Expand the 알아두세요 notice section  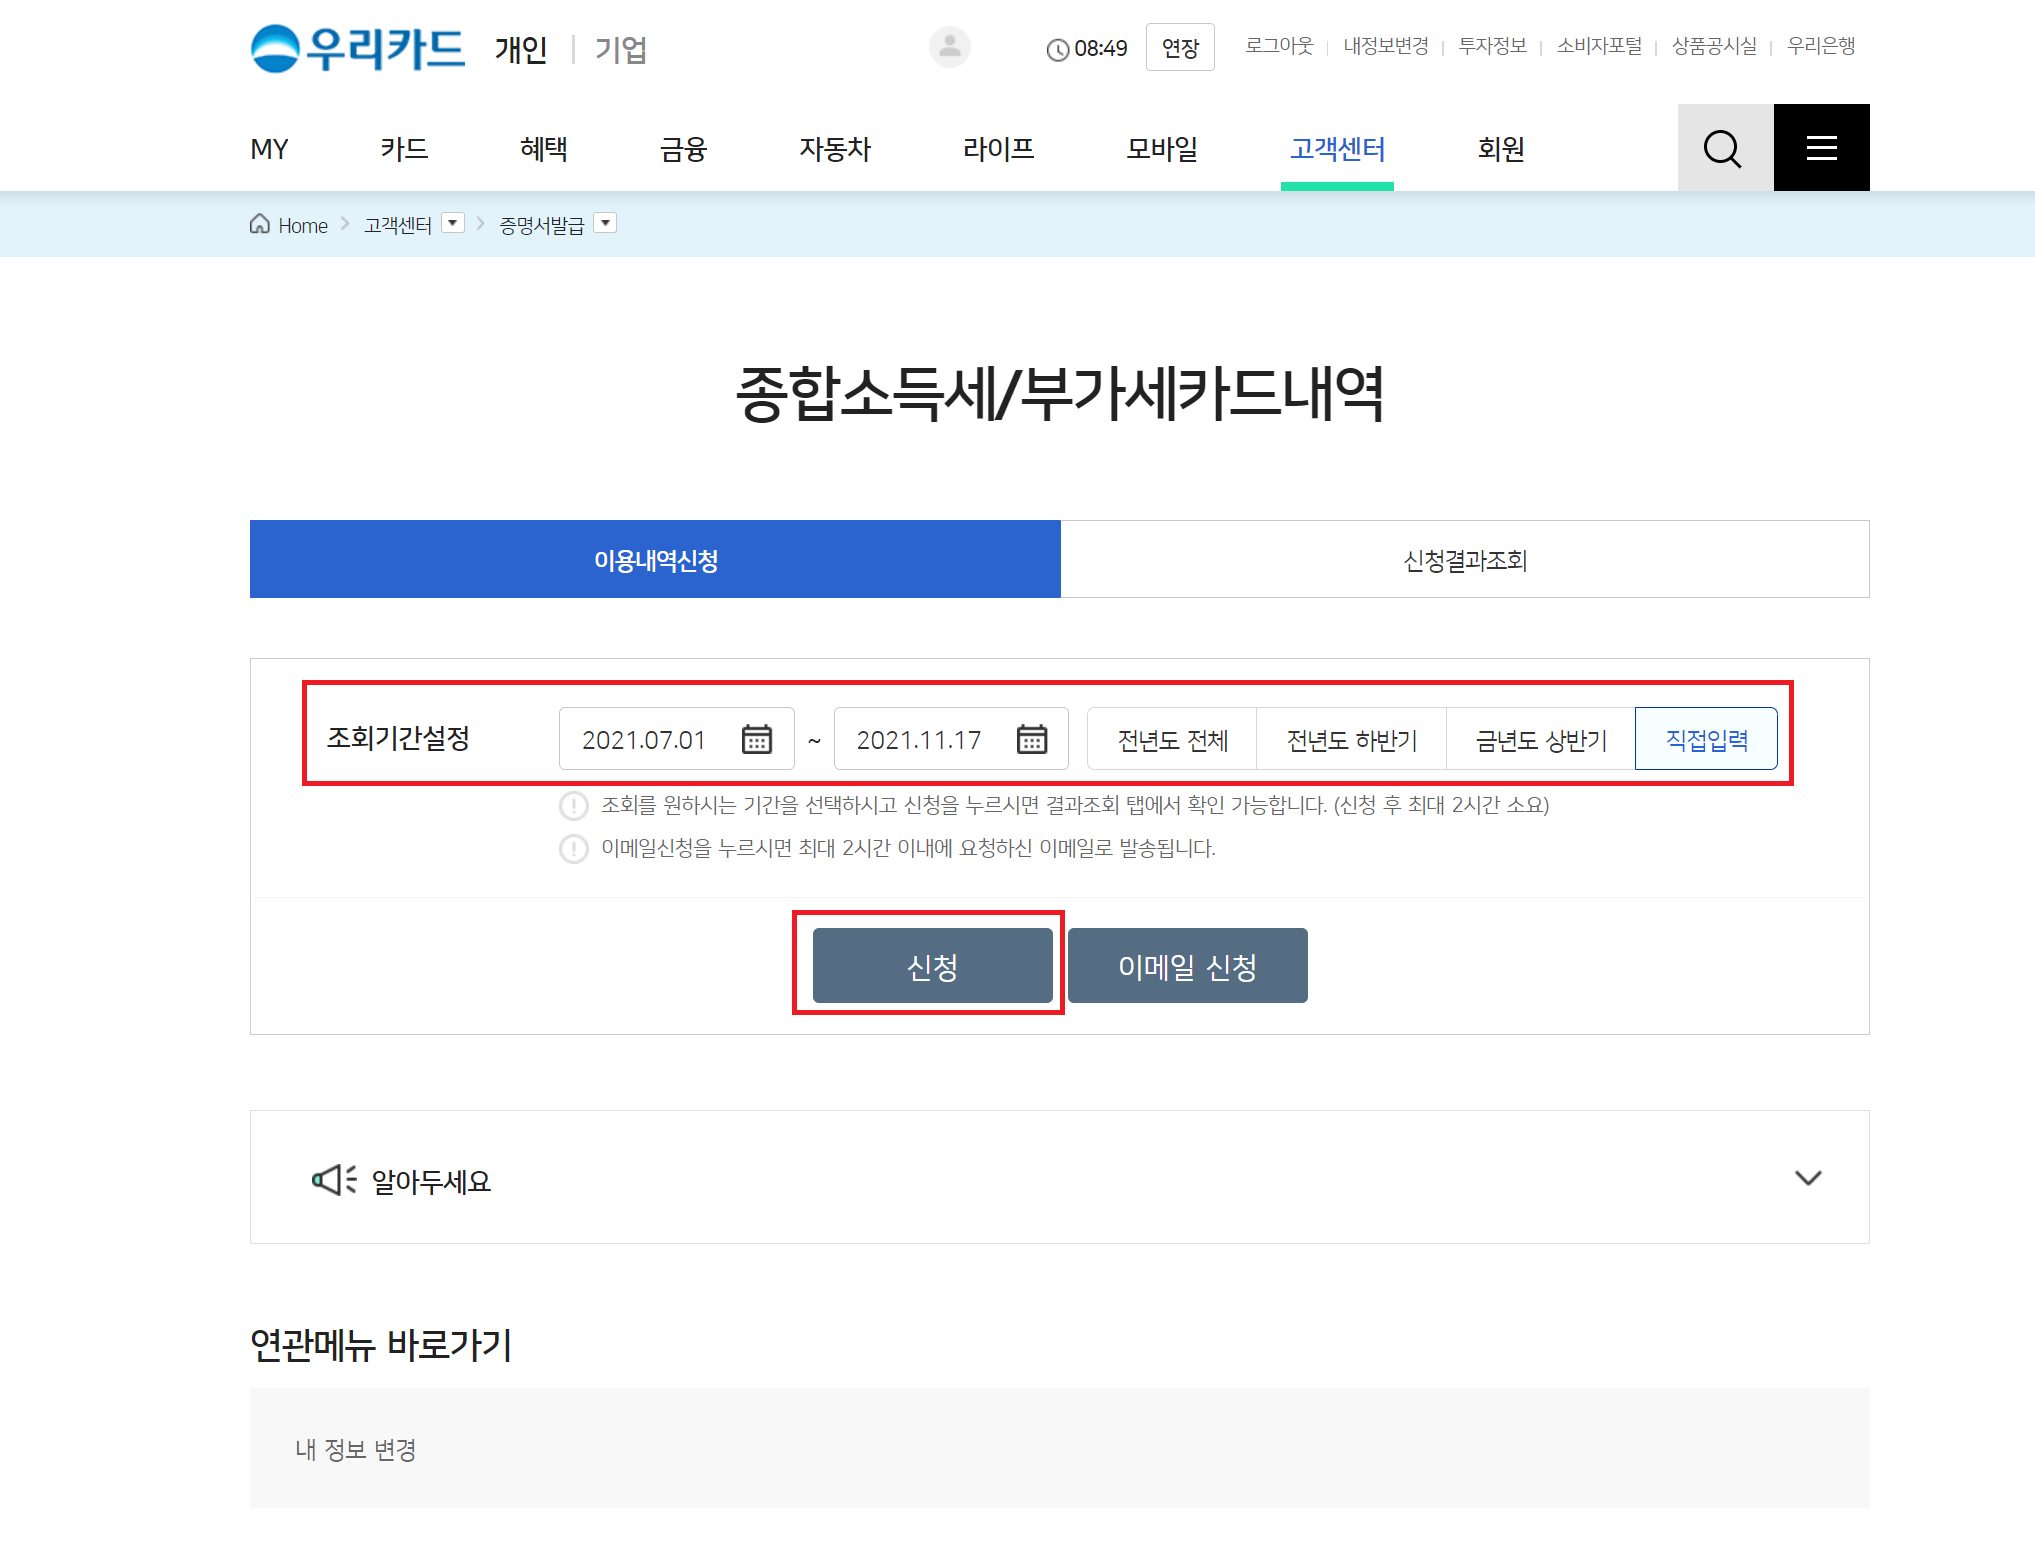[1807, 1178]
